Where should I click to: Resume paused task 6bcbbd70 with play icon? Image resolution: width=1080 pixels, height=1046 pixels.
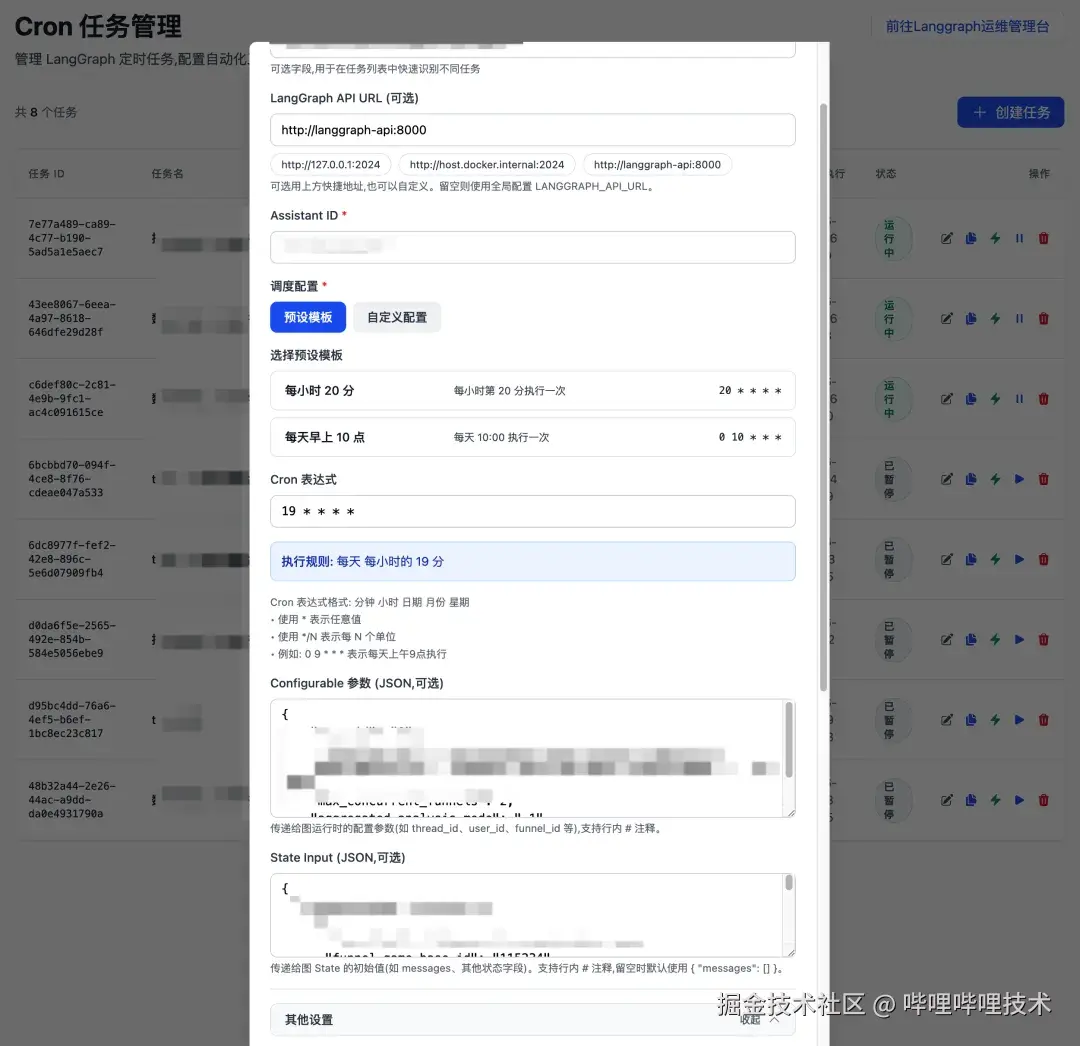tap(1019, 479)
